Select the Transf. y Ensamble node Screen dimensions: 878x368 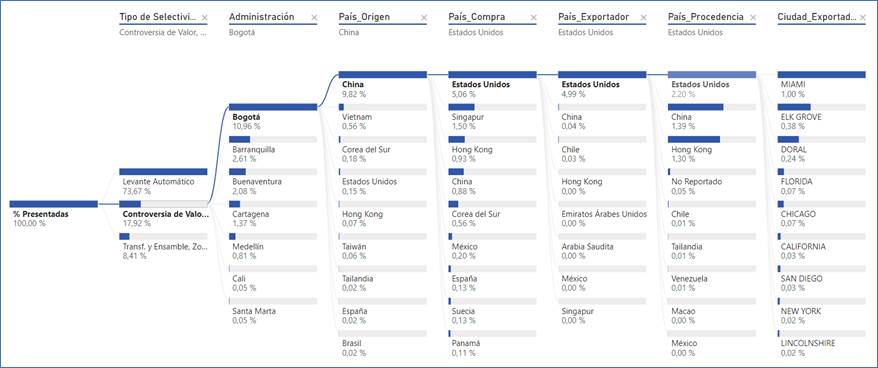tap(164, 245)
